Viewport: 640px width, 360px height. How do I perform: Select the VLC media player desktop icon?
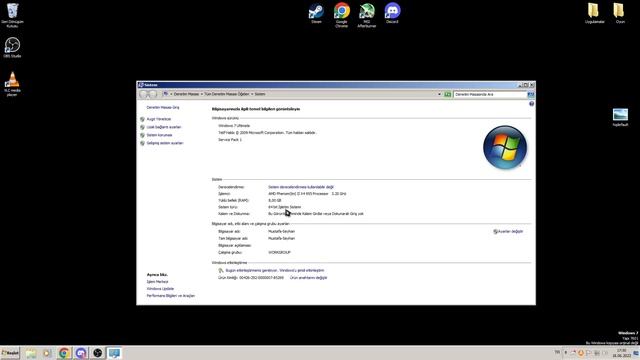[x=12, y=84]
